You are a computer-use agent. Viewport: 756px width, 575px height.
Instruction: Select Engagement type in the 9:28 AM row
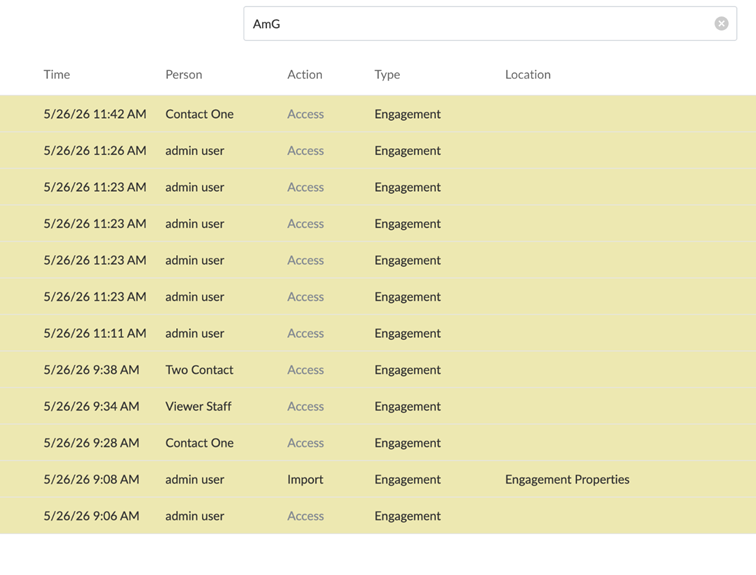coord(407,443)
